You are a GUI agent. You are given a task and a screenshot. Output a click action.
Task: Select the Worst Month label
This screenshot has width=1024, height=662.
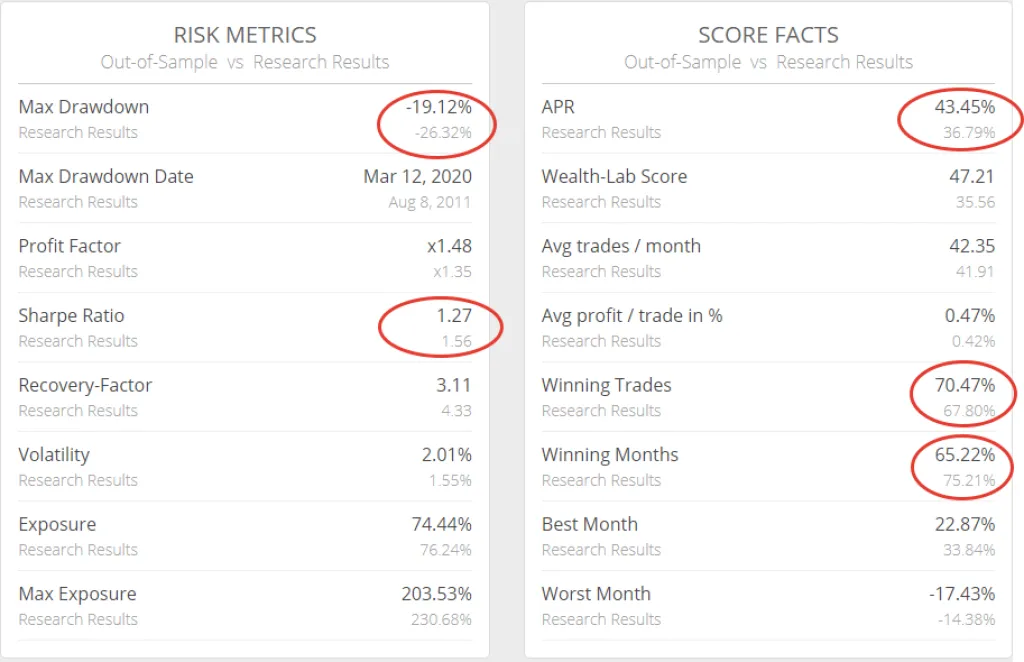tap(596, 594)
